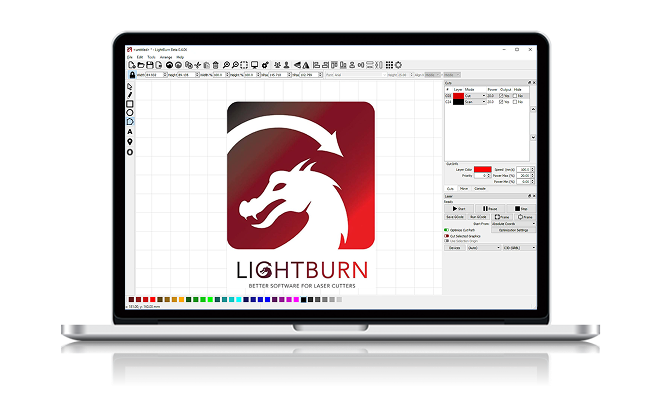
Task: Pick the Draw Lines pencil tool
Action: [130, 95]
